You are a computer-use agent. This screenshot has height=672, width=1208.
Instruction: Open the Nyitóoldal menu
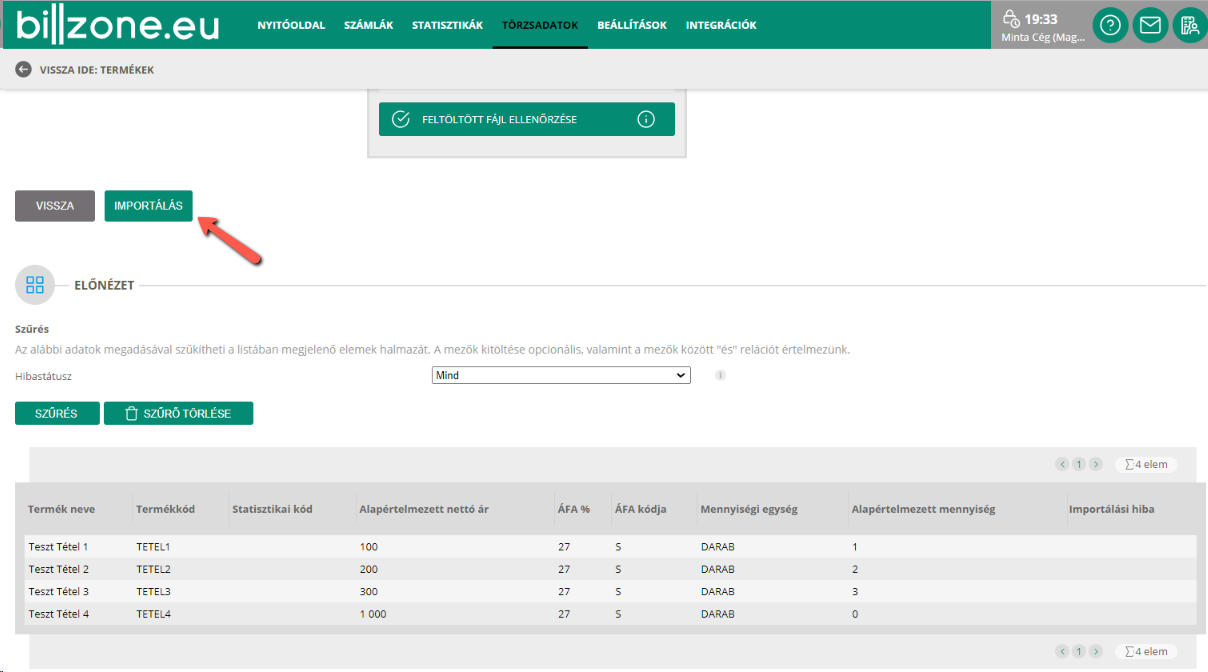pyautogui.click(x=291, y=25)
